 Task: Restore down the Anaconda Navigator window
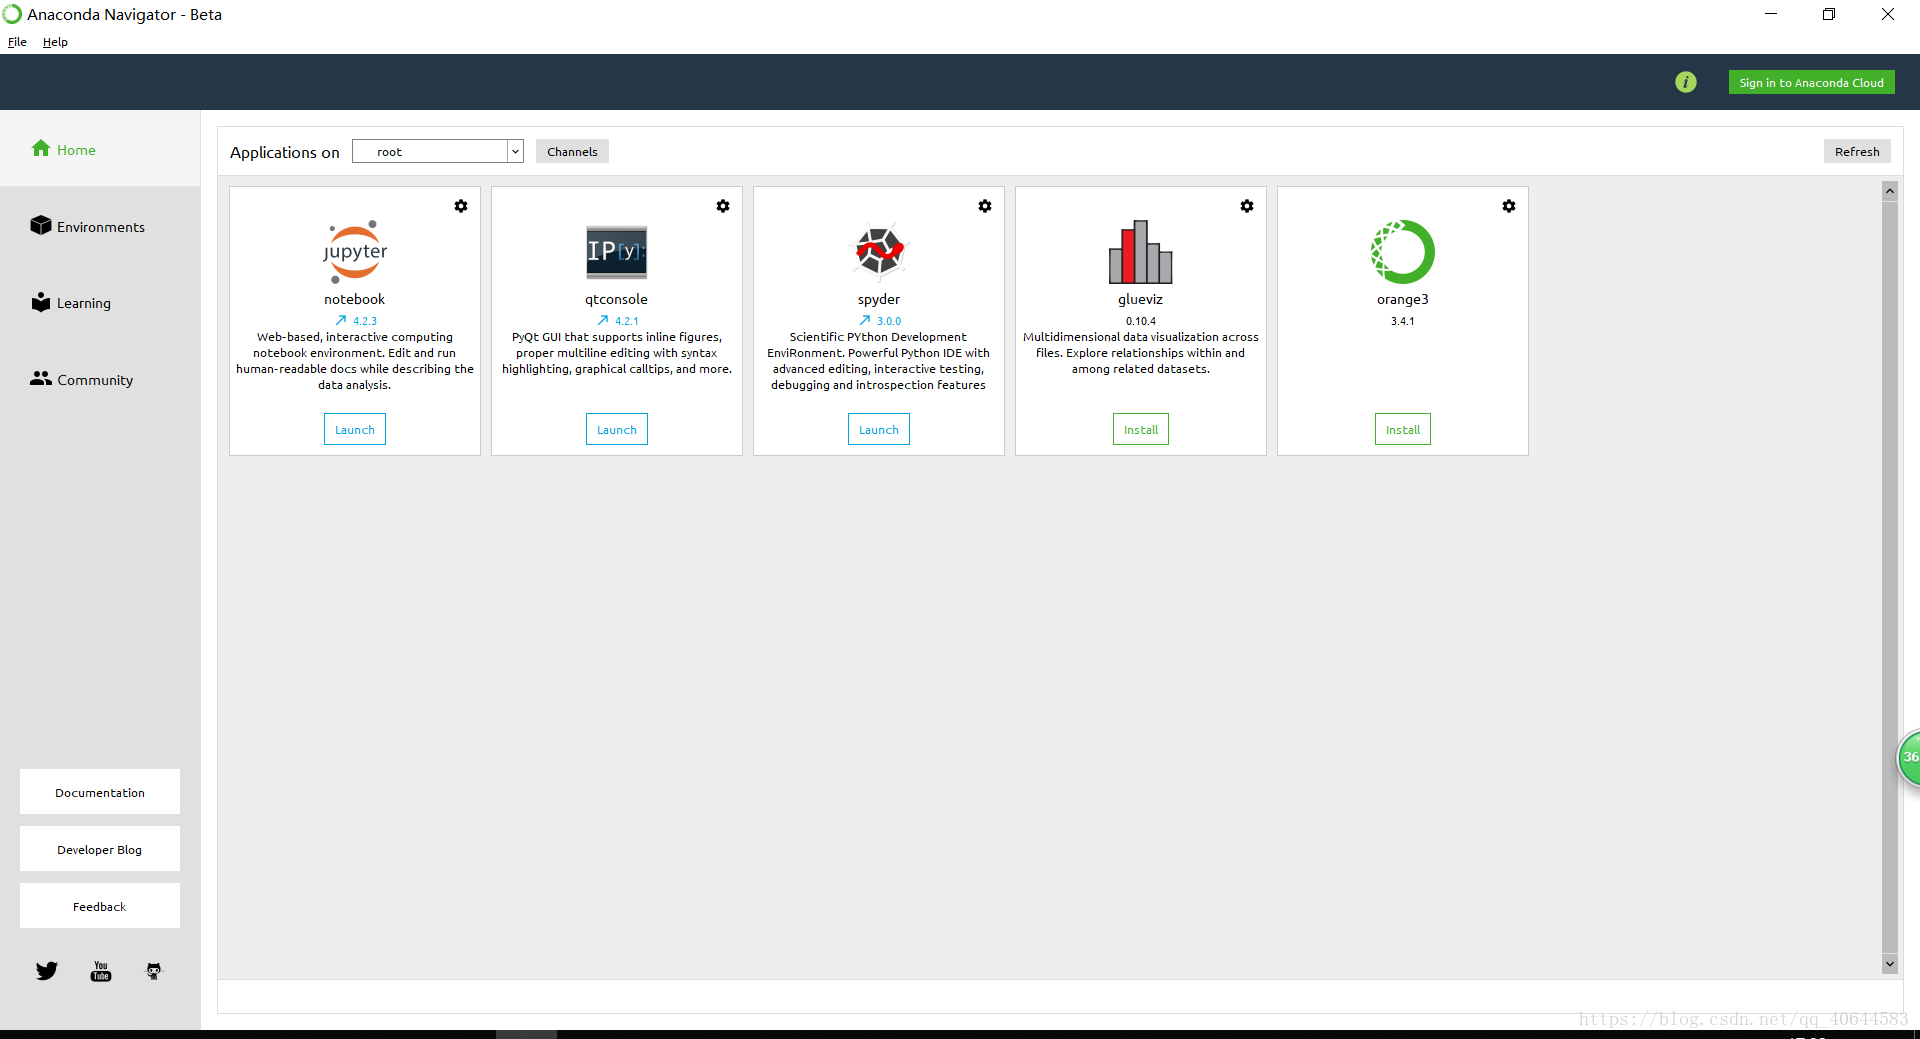point(1829,14)
